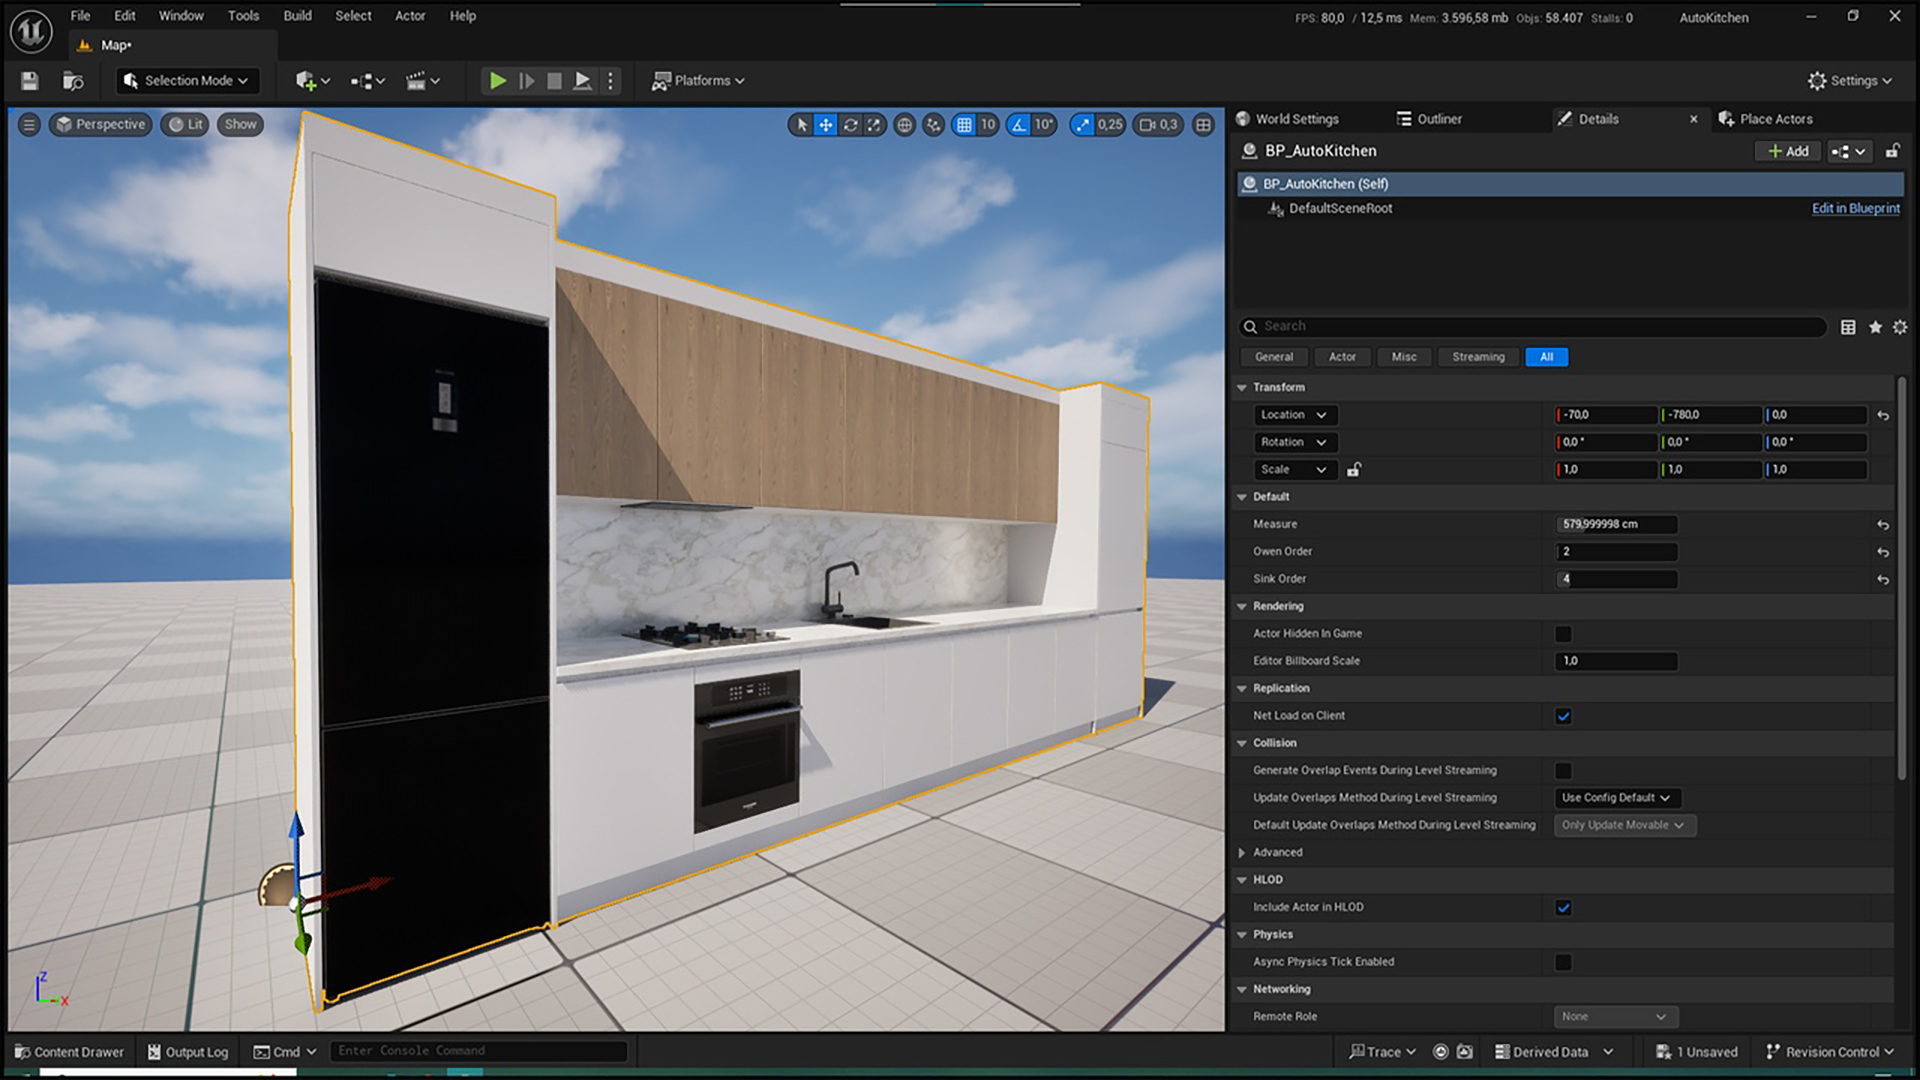1920x1080 pixels.
Task: Switch to the World Settings tab
Action: [x=1287, y=119]
